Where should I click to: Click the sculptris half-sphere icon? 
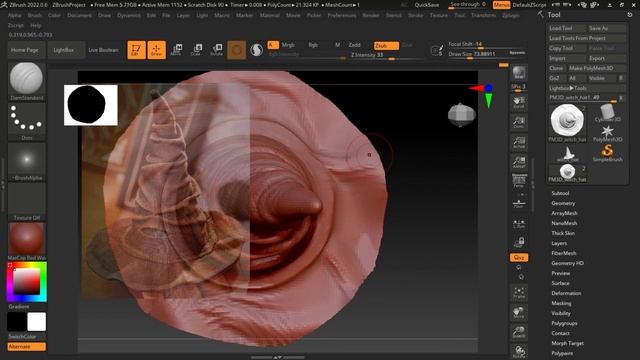[256, 50]
